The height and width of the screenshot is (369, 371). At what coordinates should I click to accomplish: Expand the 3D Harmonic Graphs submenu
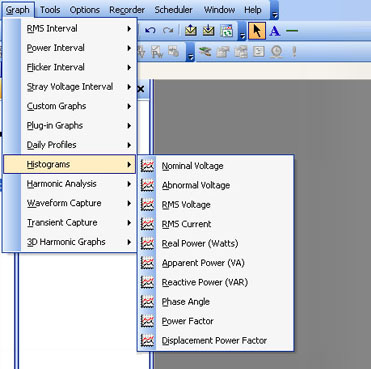point(70,242)
